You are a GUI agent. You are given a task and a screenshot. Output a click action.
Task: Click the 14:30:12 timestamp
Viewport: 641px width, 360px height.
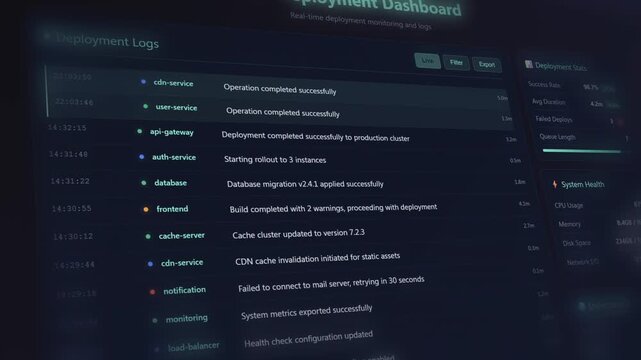tap(73, 236)
